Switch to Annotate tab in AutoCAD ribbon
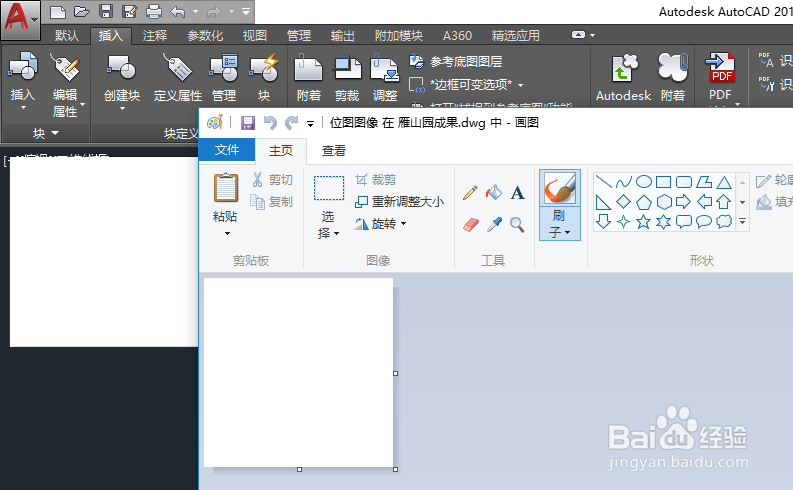The height and width of the screenshot is (490, 793). [155, 35]
